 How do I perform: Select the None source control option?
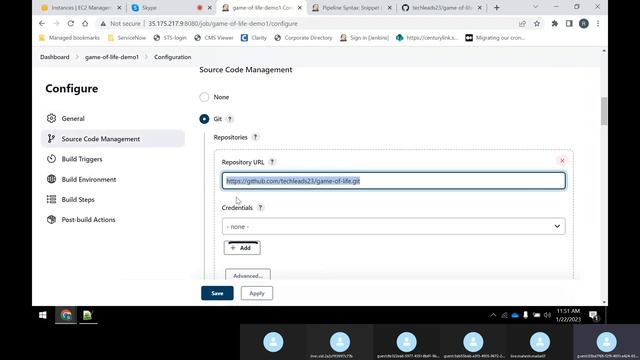[204, 97]
